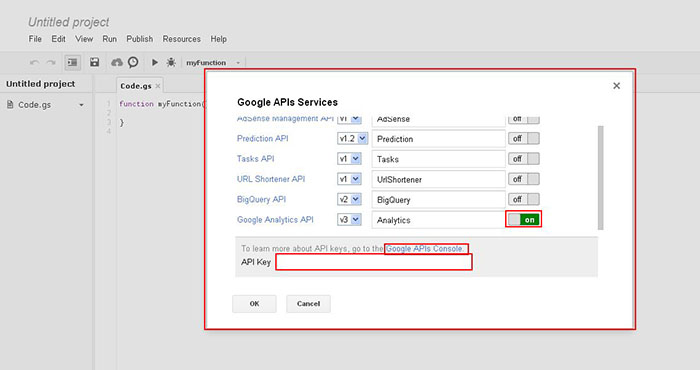Turn on the Prediction API switch

[x=524, y=139]
